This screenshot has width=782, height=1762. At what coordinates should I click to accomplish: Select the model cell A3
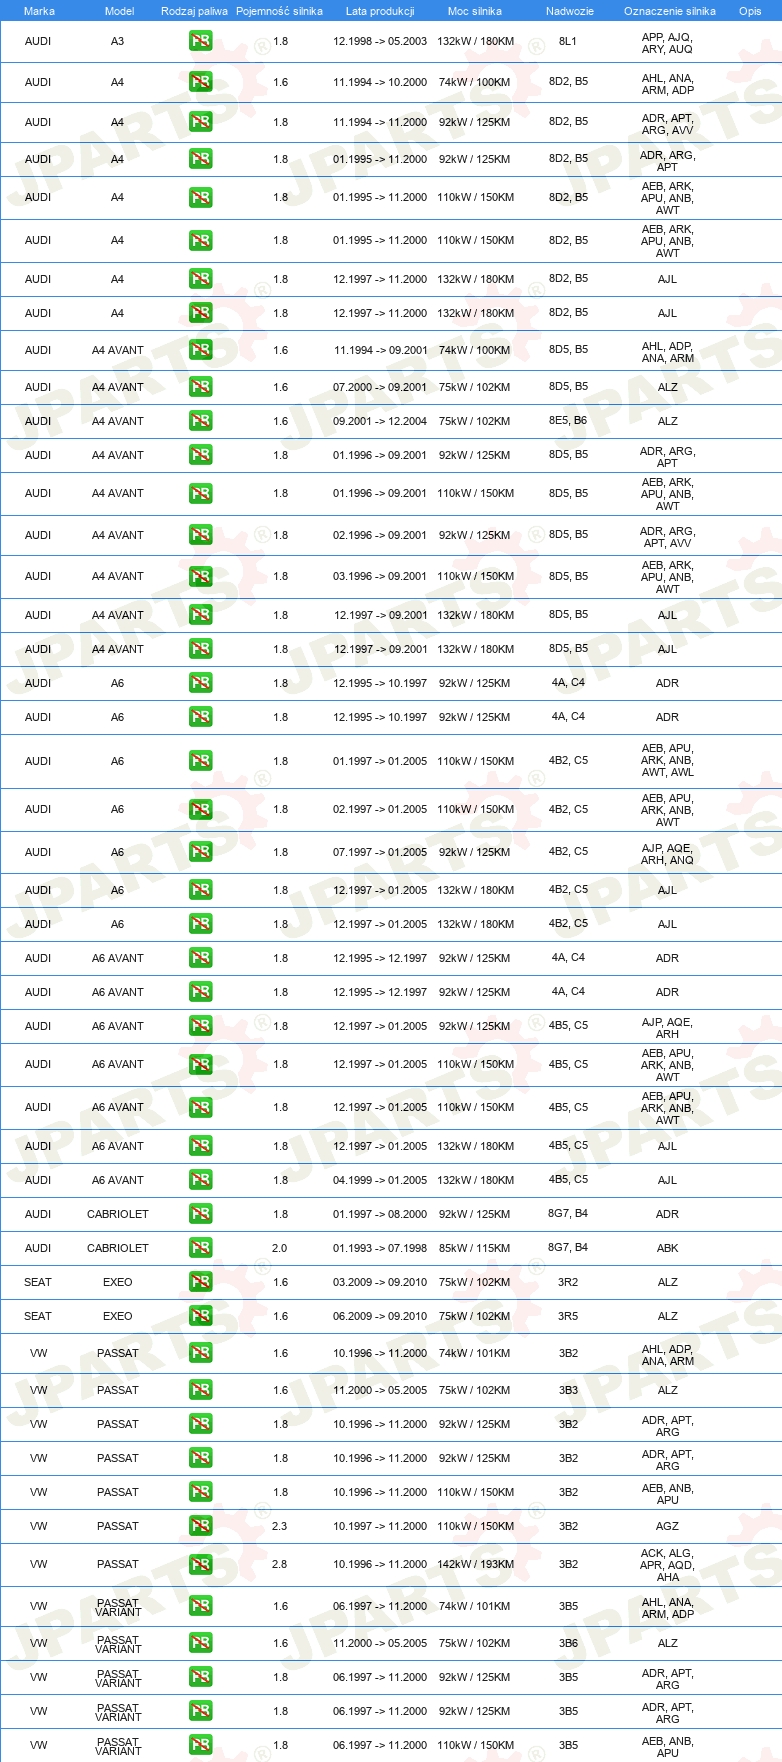tap(118, 42)
